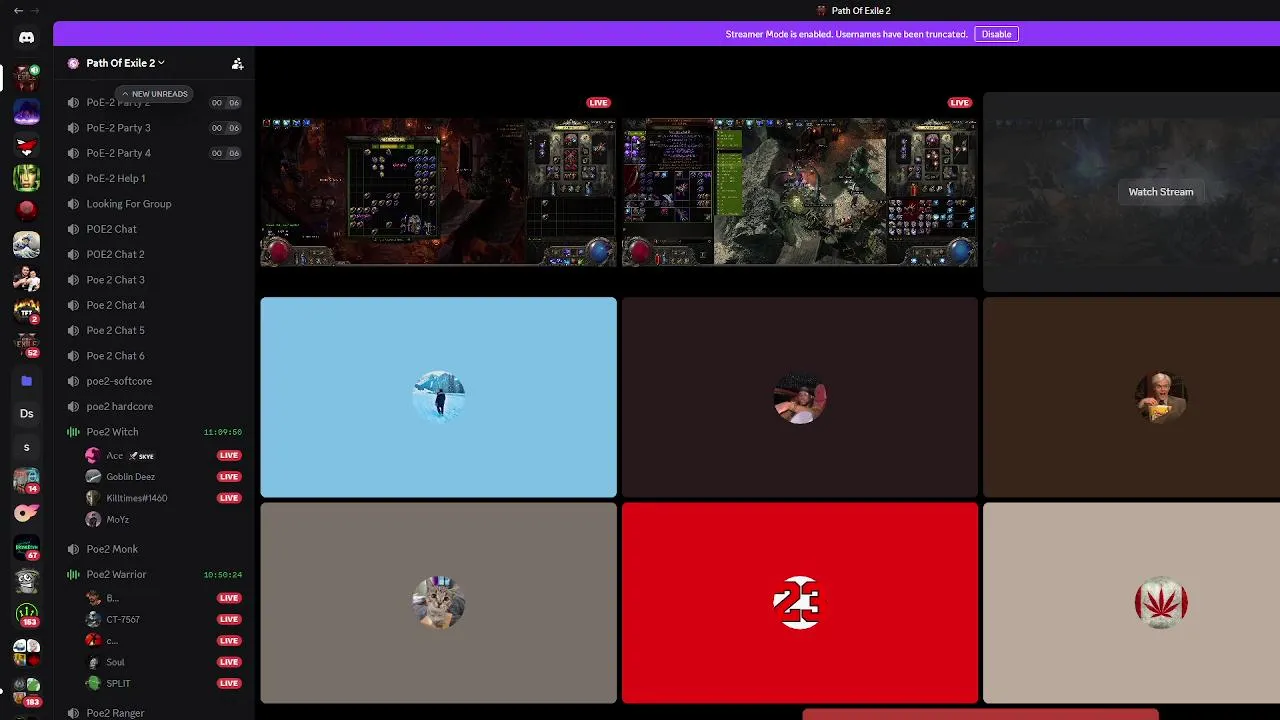Click LIVE badge next to Goblin Deez
Viewport: 1280px width, 720px height.
click(x=229, y=477)
